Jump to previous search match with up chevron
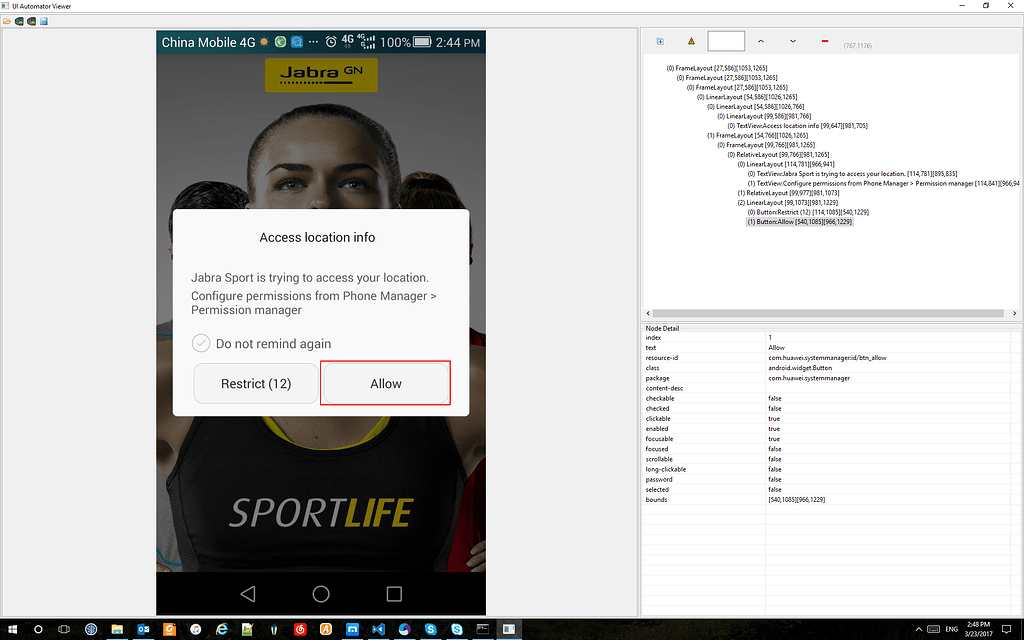Viewport: 1024px width, 640px height. pyautogui.click(x=762, y=41)
